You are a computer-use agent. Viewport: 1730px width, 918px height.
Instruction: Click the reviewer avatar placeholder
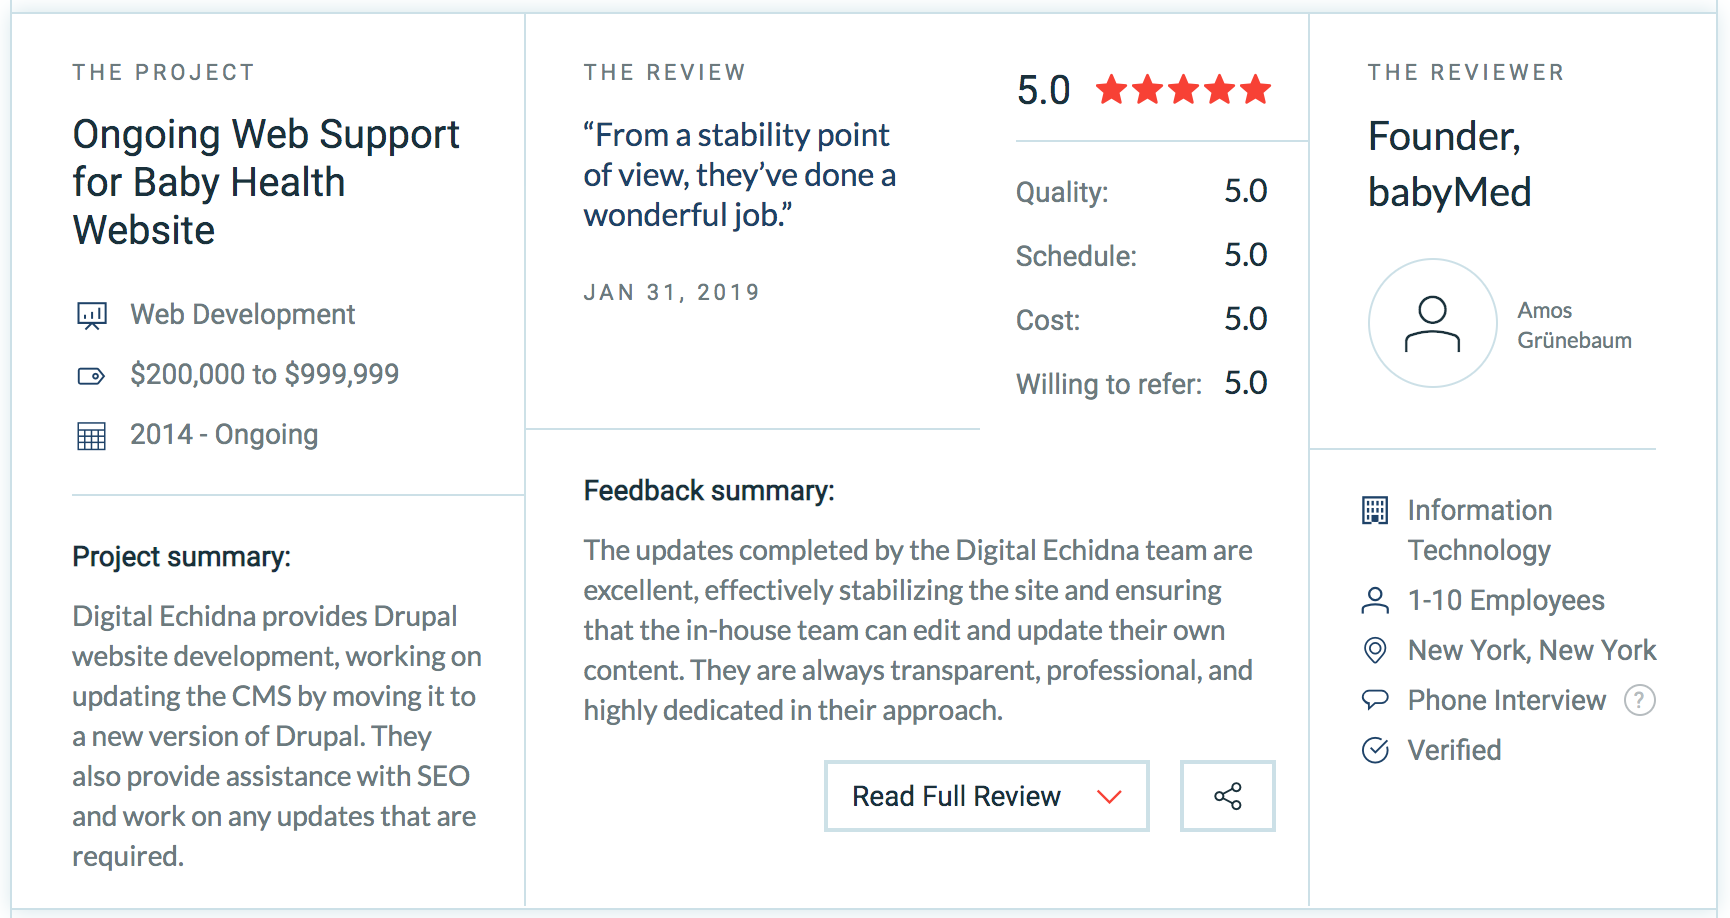[1432, 323]
